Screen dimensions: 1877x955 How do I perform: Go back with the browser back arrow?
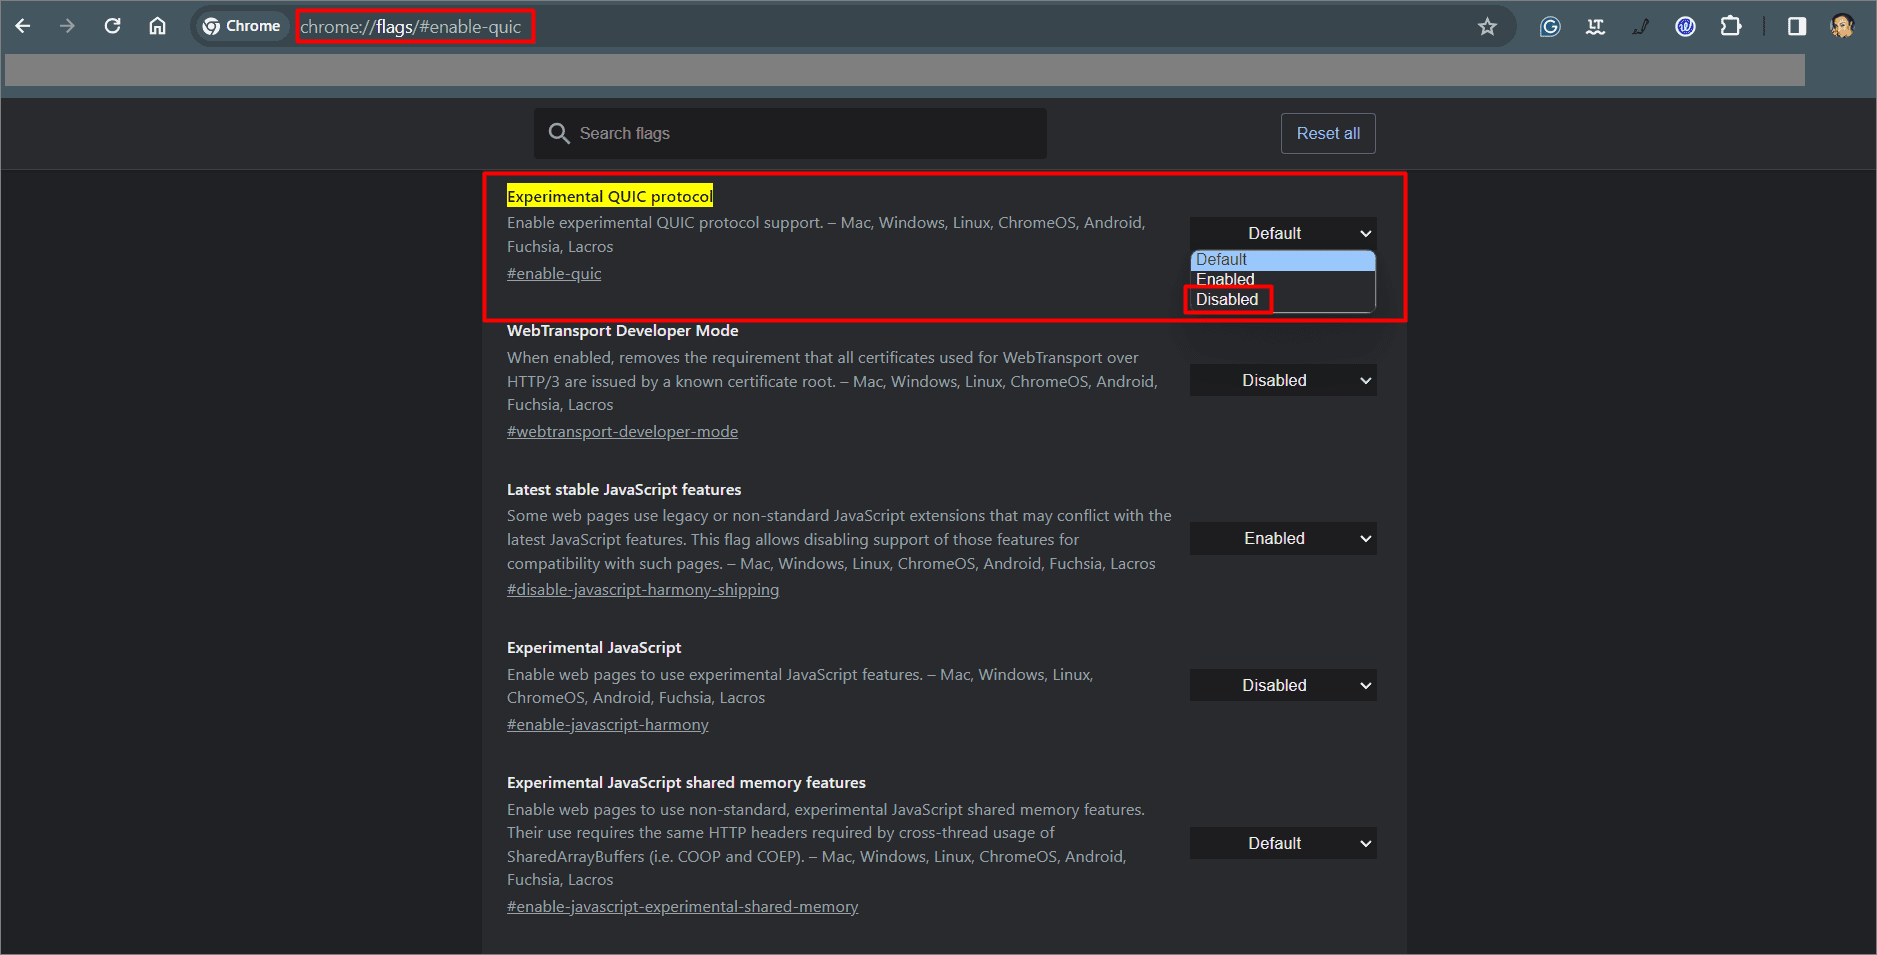point(23,26)
